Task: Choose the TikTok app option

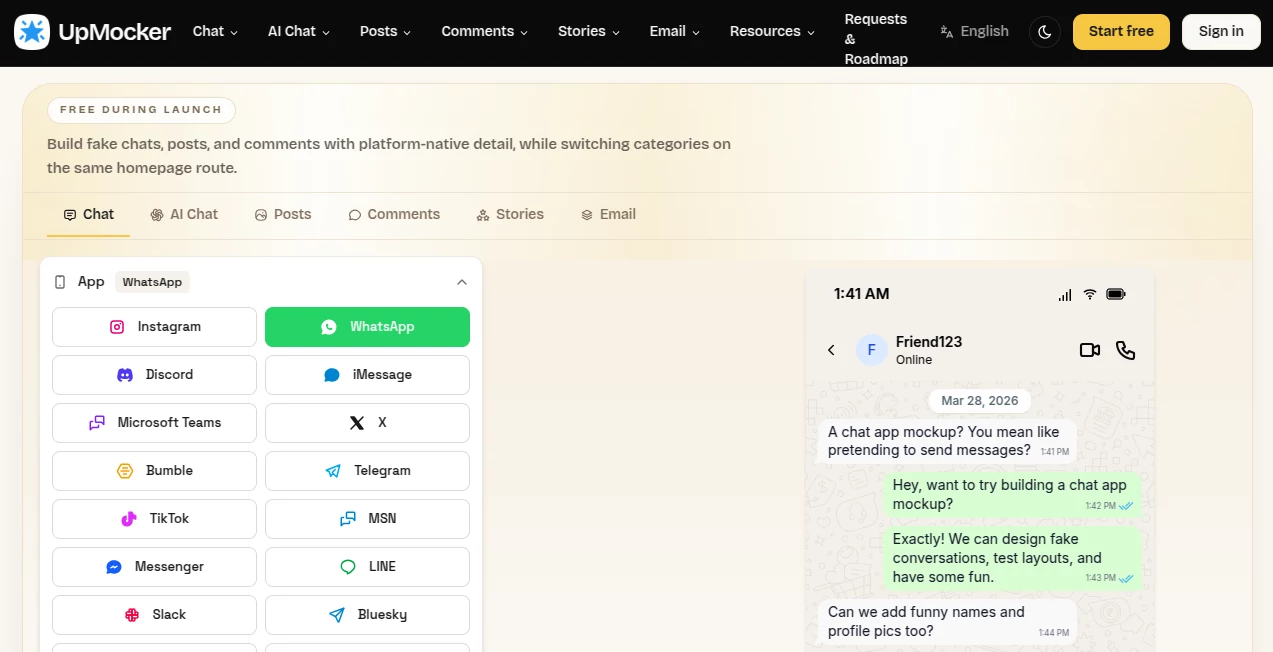Action: coord(154,519)
